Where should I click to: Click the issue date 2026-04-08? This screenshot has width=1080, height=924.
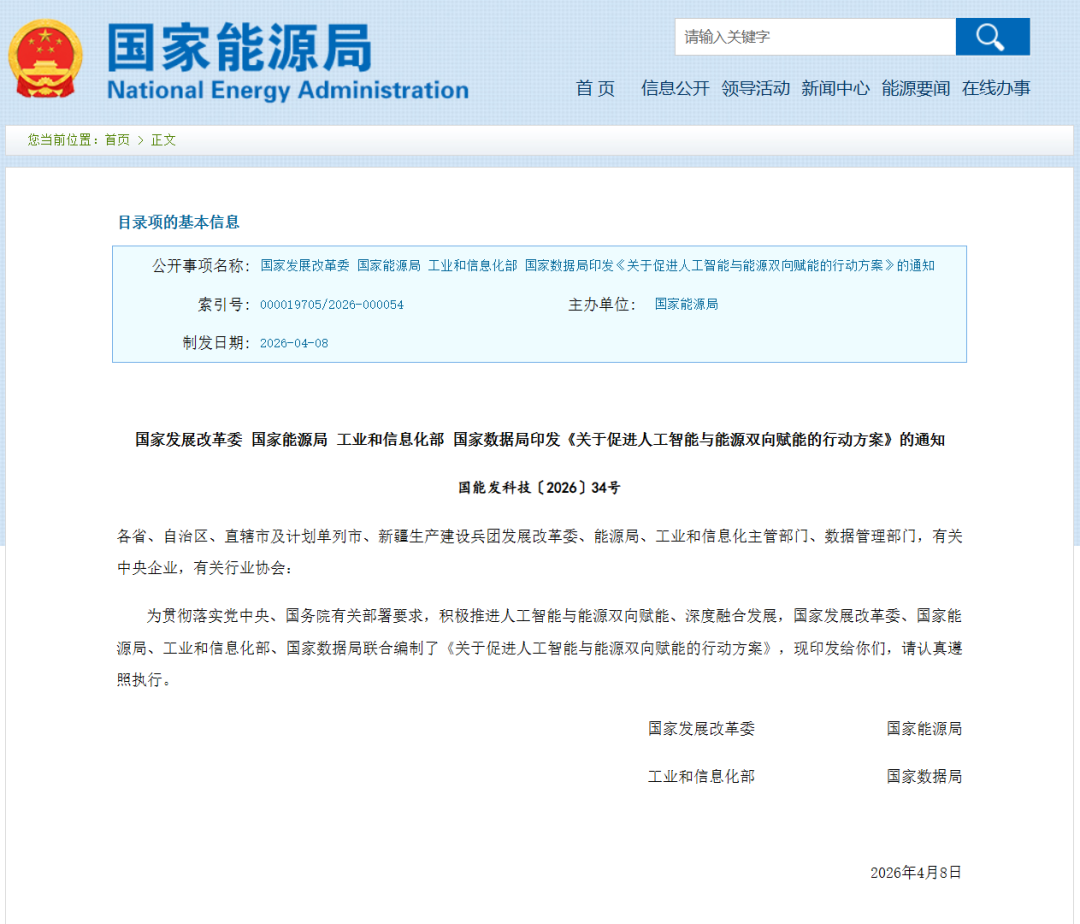tap(294, 343)
